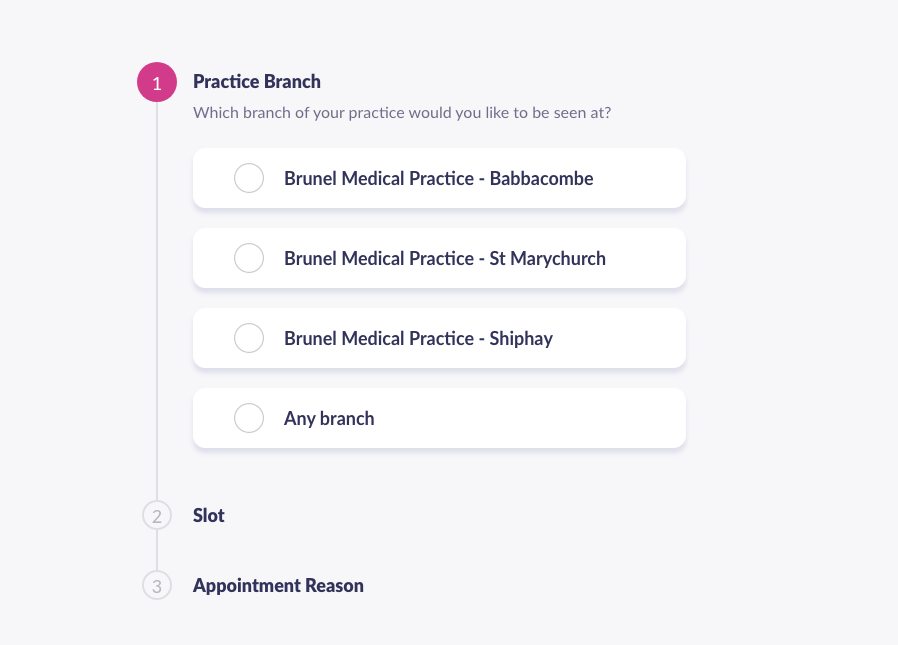Tick the Any branch radio circle
The image size is (898, 645).
point(249,418)
